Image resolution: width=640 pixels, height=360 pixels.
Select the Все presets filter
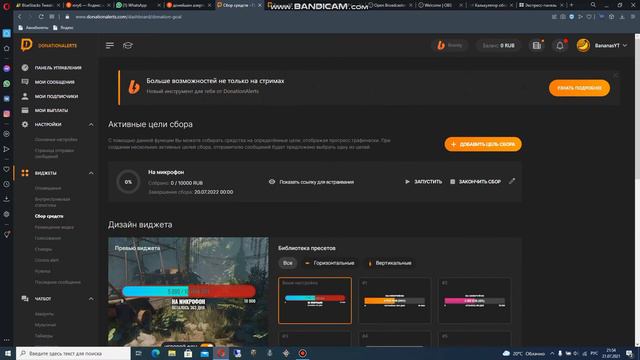coord(288,263)
